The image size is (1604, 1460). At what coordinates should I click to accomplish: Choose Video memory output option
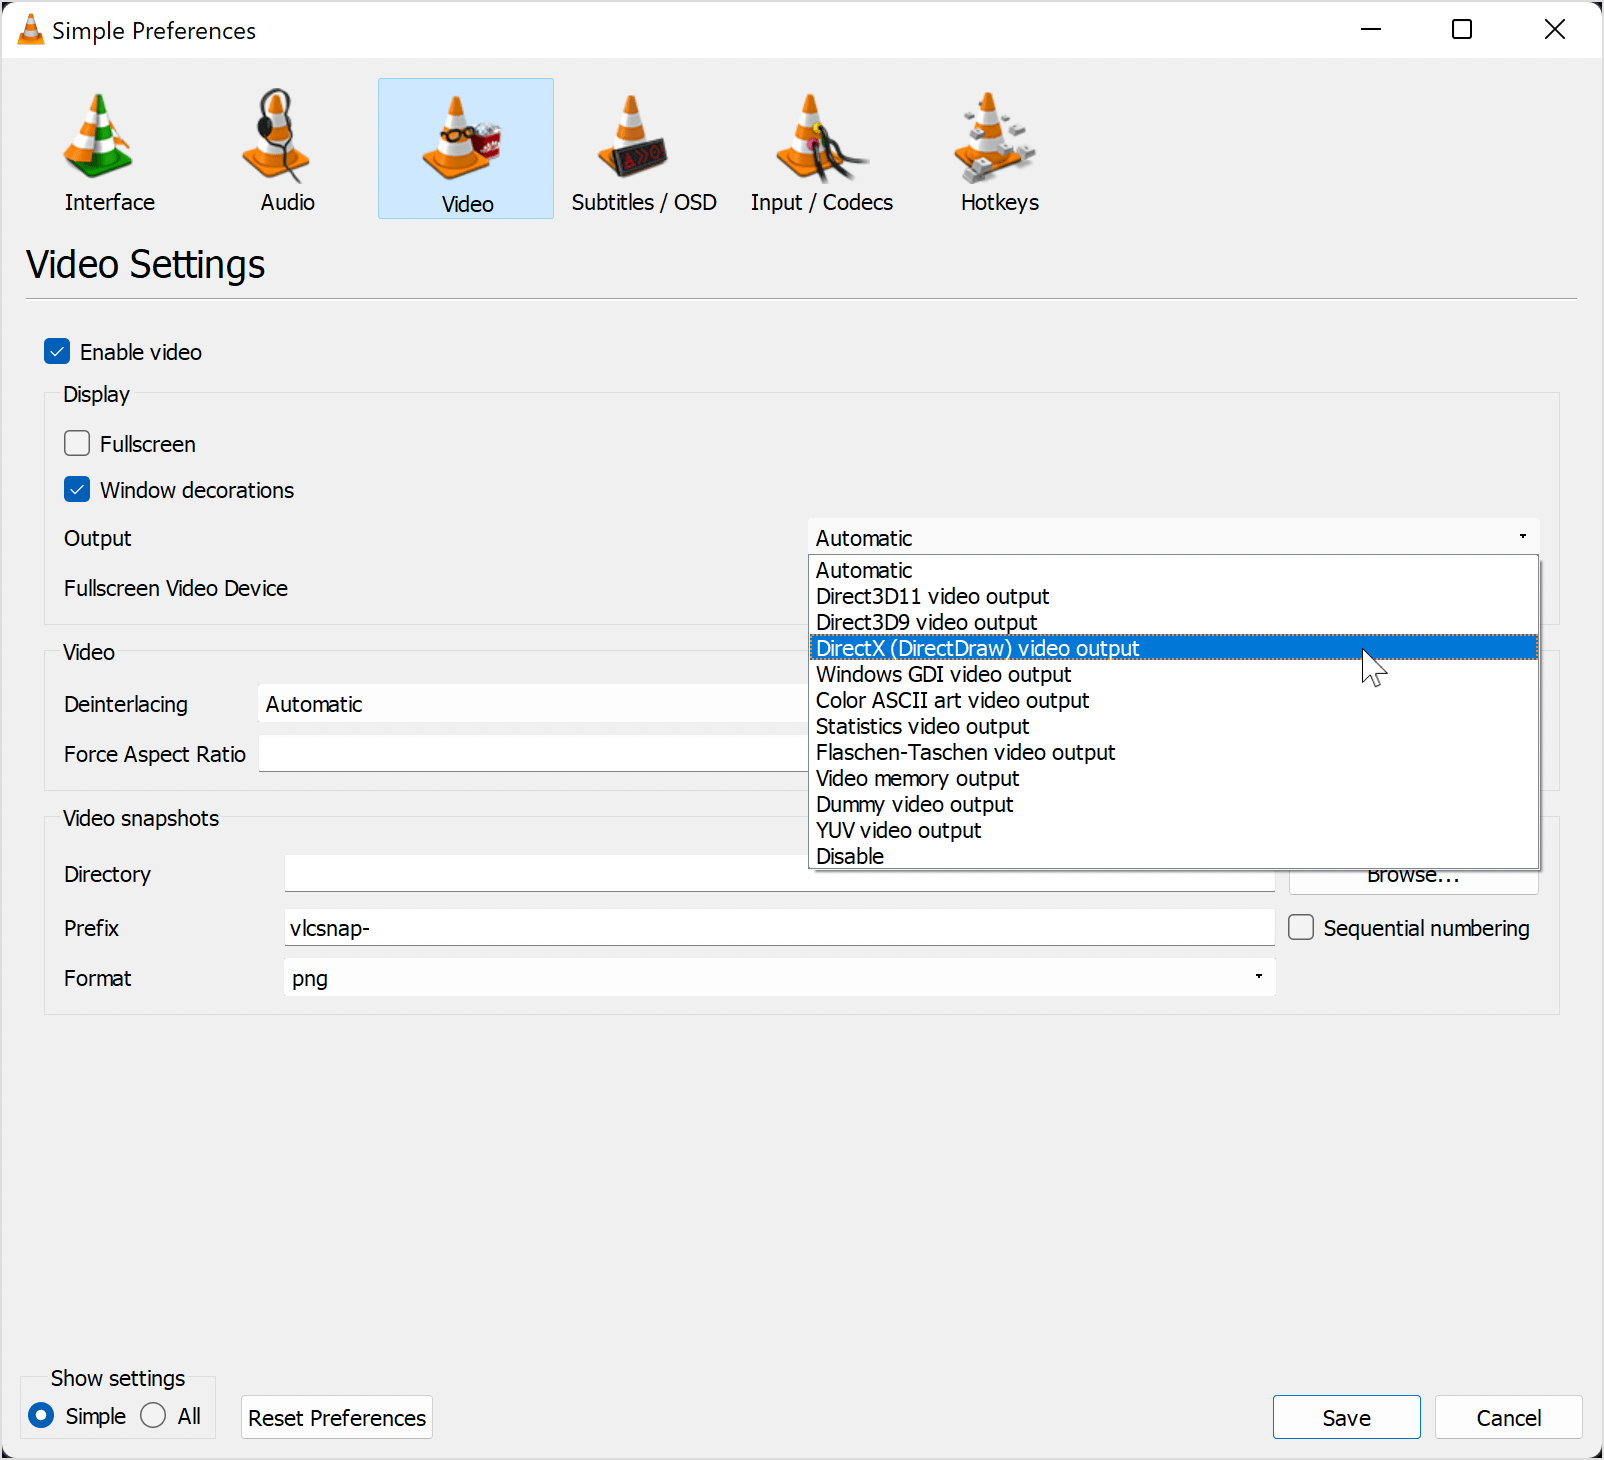point(1173,778)
